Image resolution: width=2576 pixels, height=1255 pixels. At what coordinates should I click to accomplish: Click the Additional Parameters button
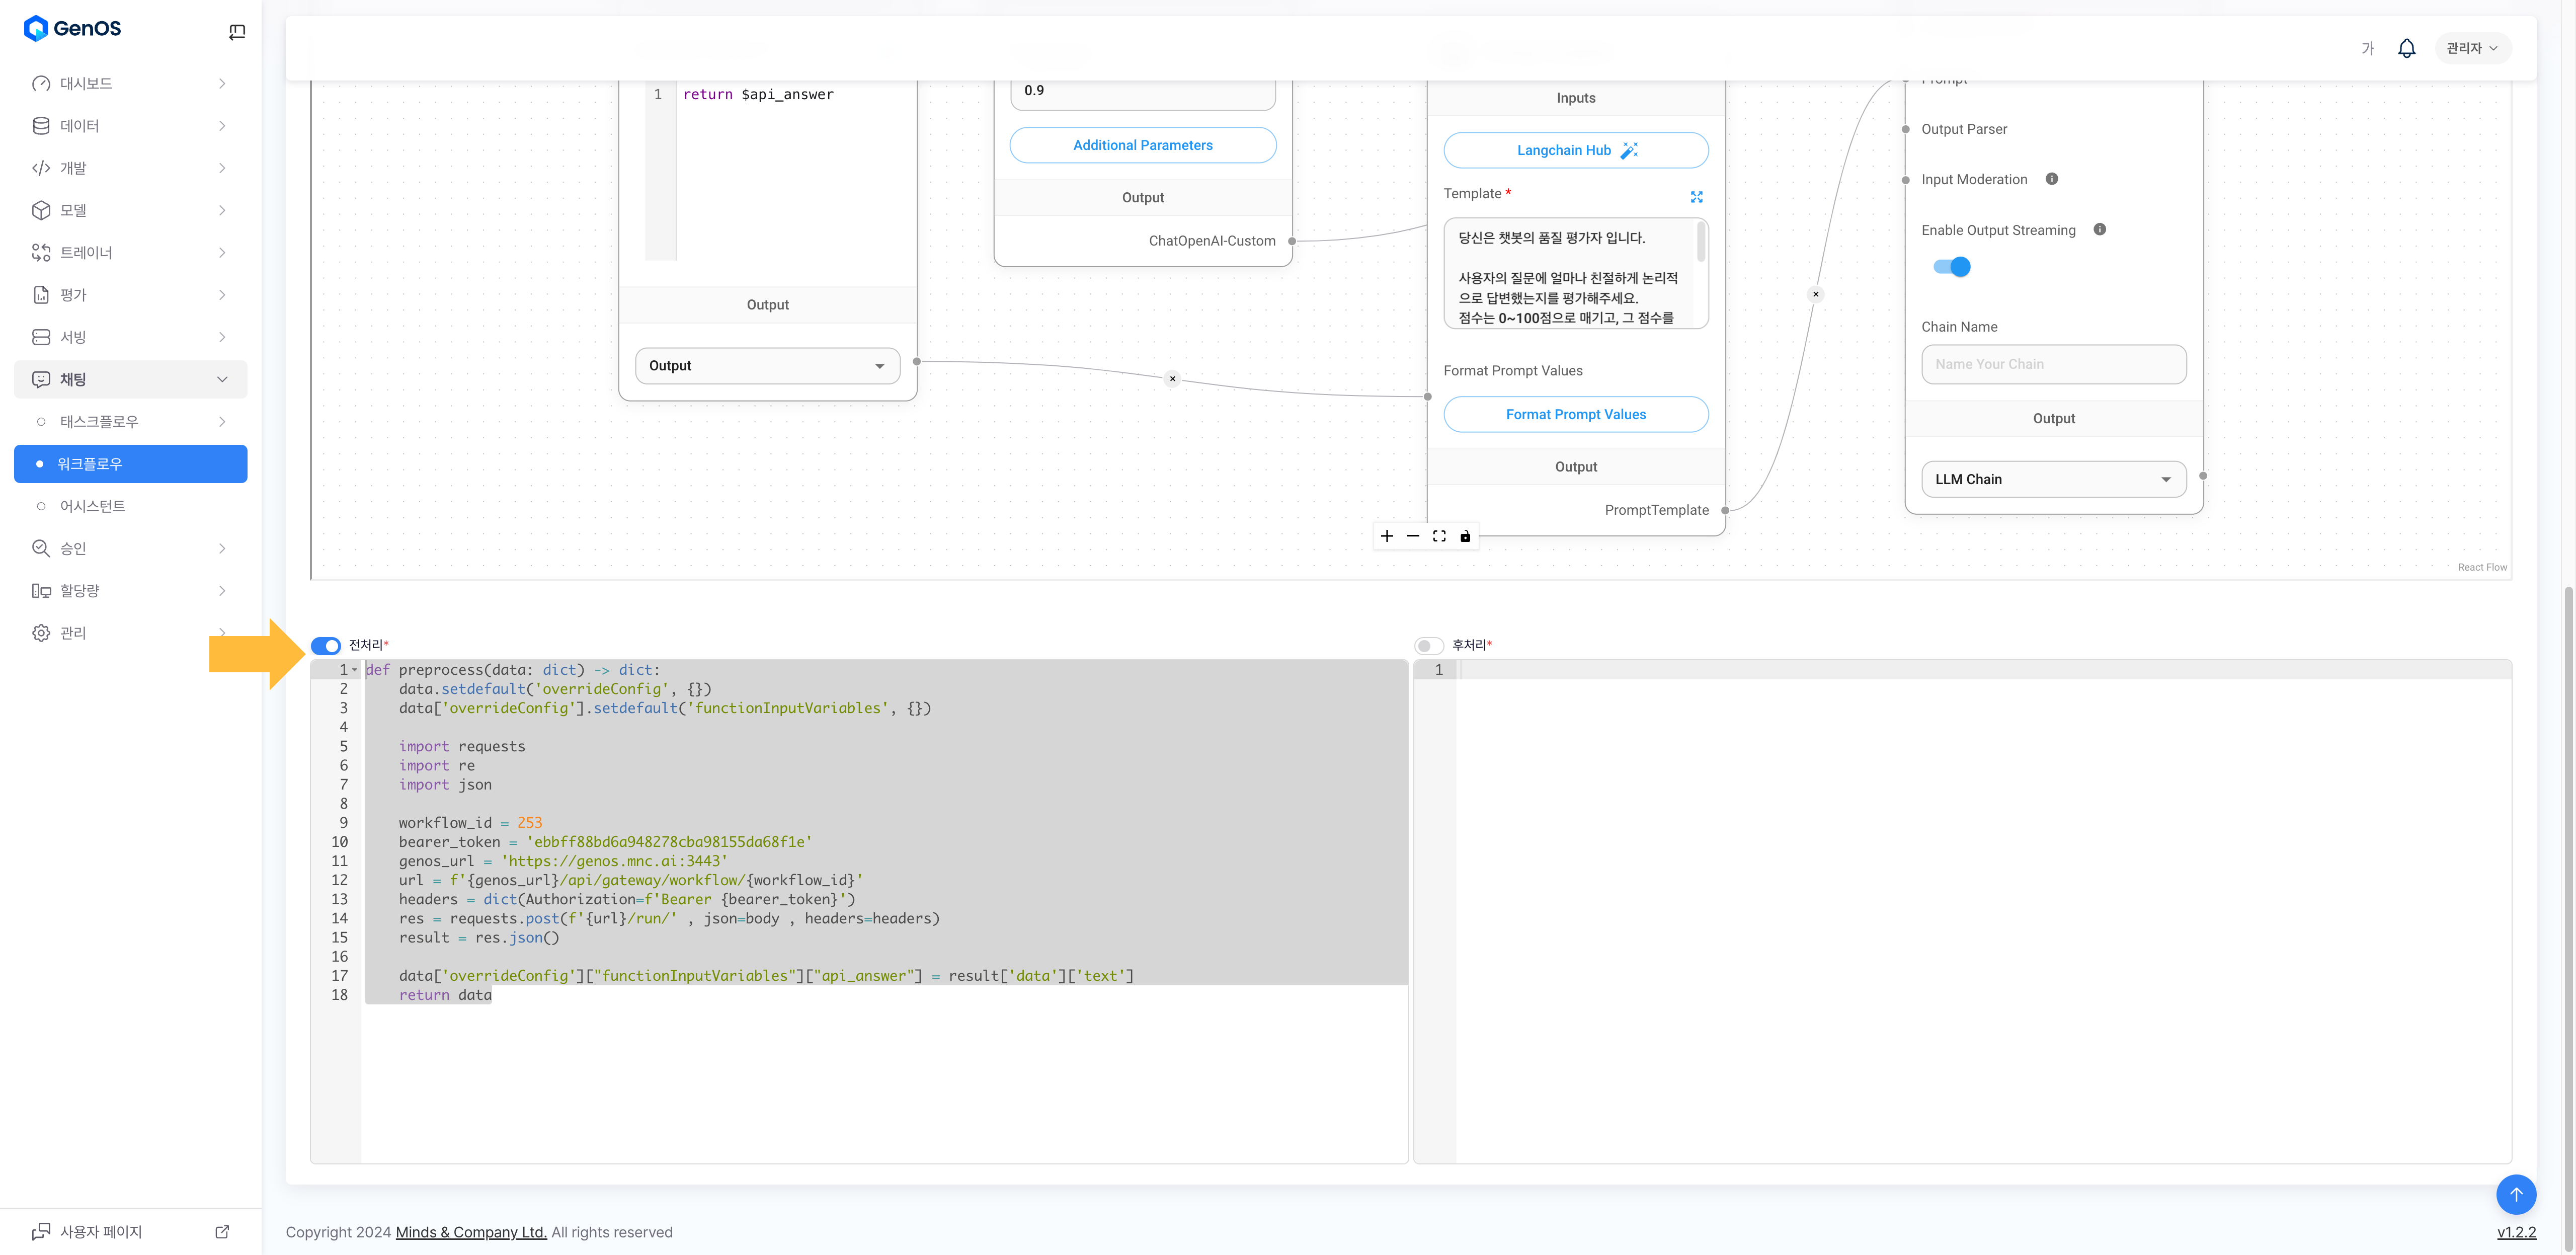(1142, 145)
